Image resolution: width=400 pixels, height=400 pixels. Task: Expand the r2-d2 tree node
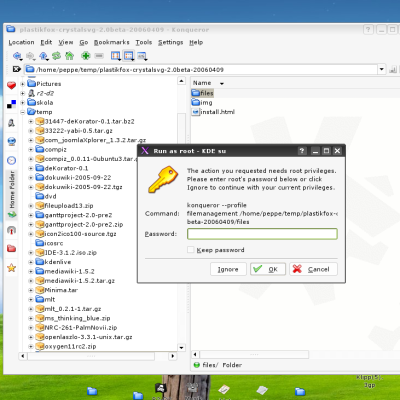23,93
